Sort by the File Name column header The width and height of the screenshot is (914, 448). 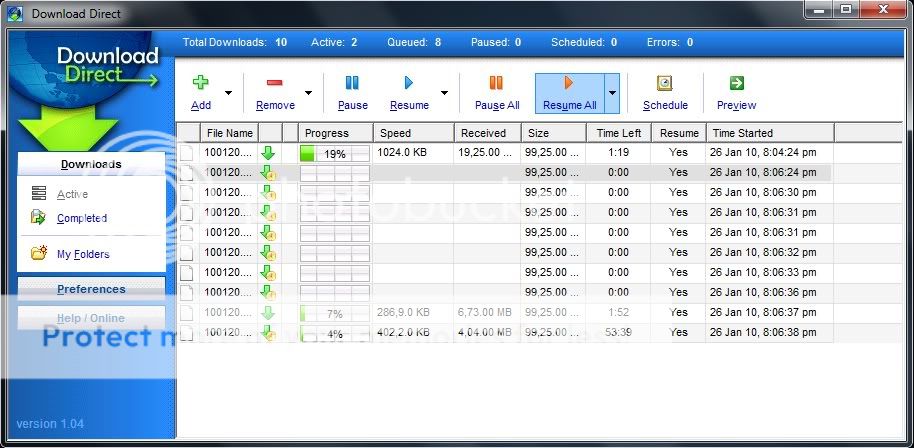click(x=230, y=133)
